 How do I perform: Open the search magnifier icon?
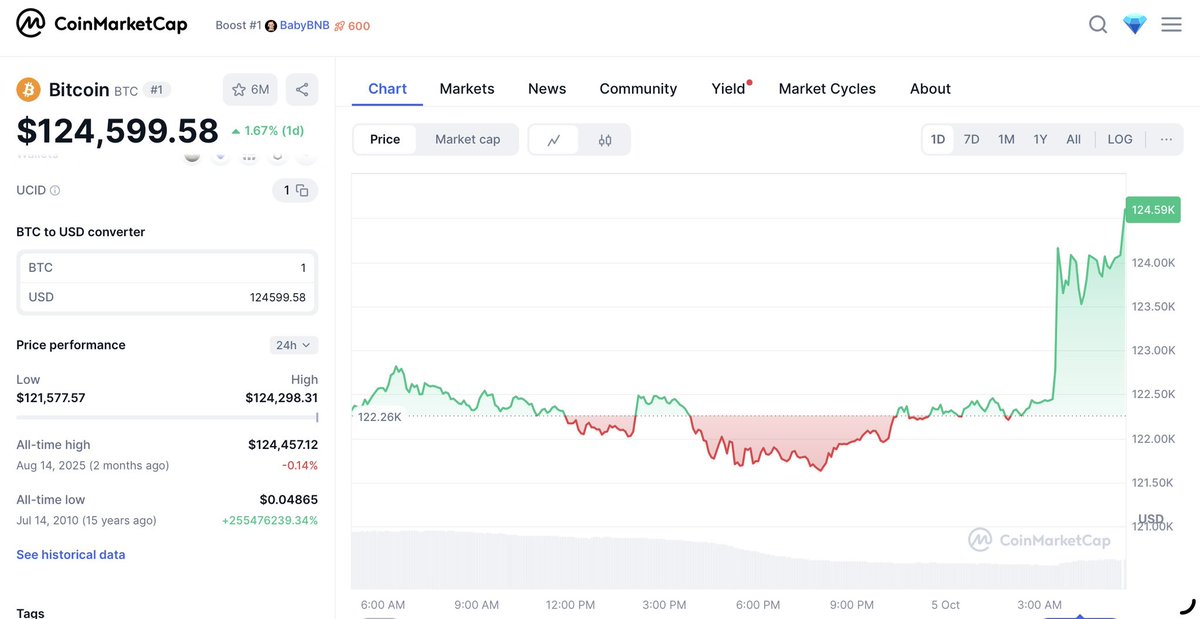1098,25
